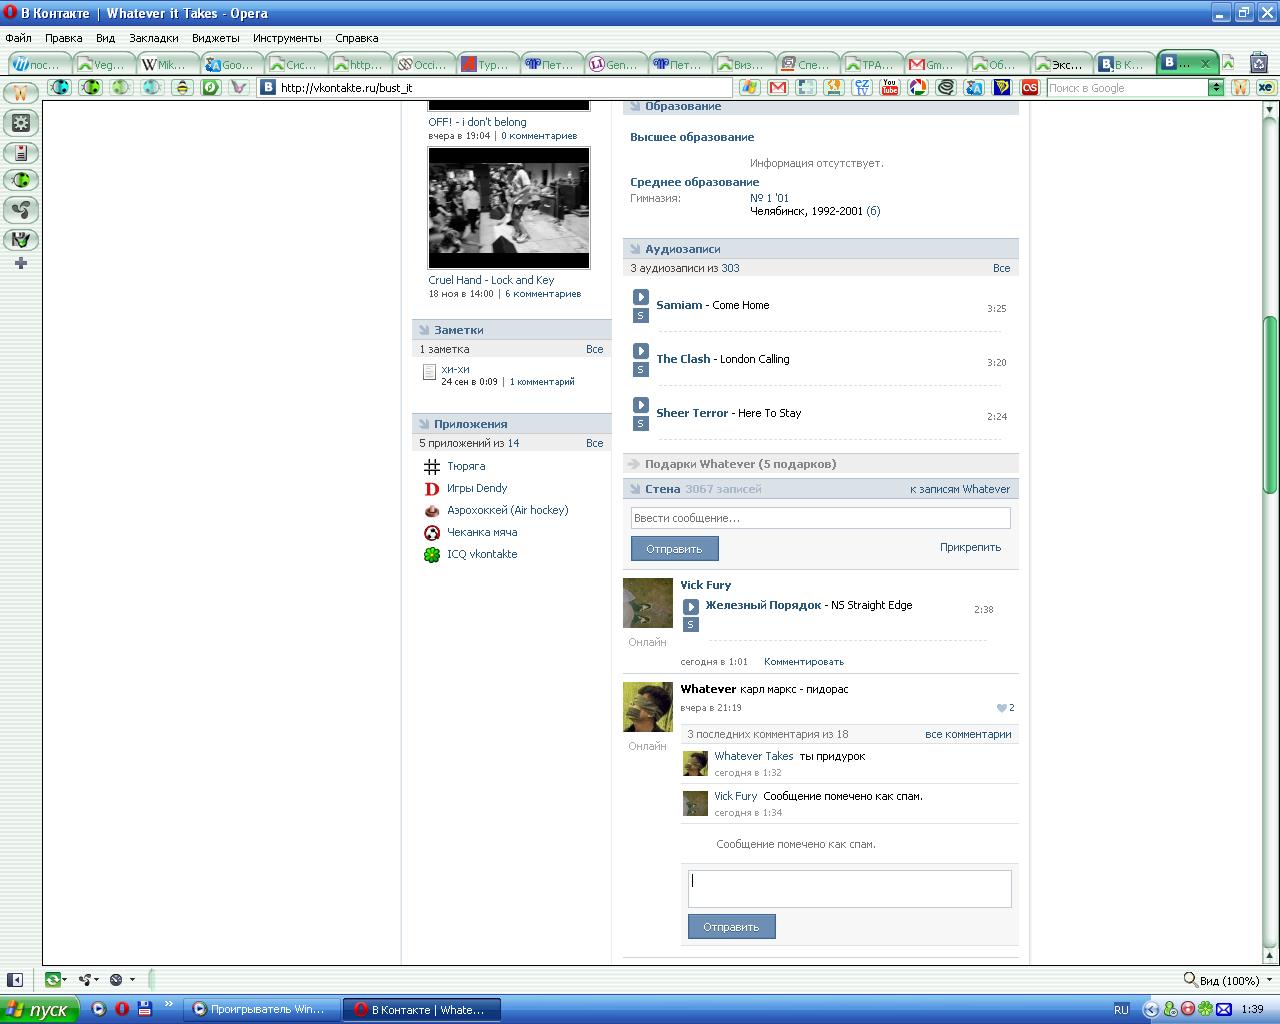Click the RU language indicator in tray
This screenshot has height=1024, width=1280.
click(1121, 1010)
